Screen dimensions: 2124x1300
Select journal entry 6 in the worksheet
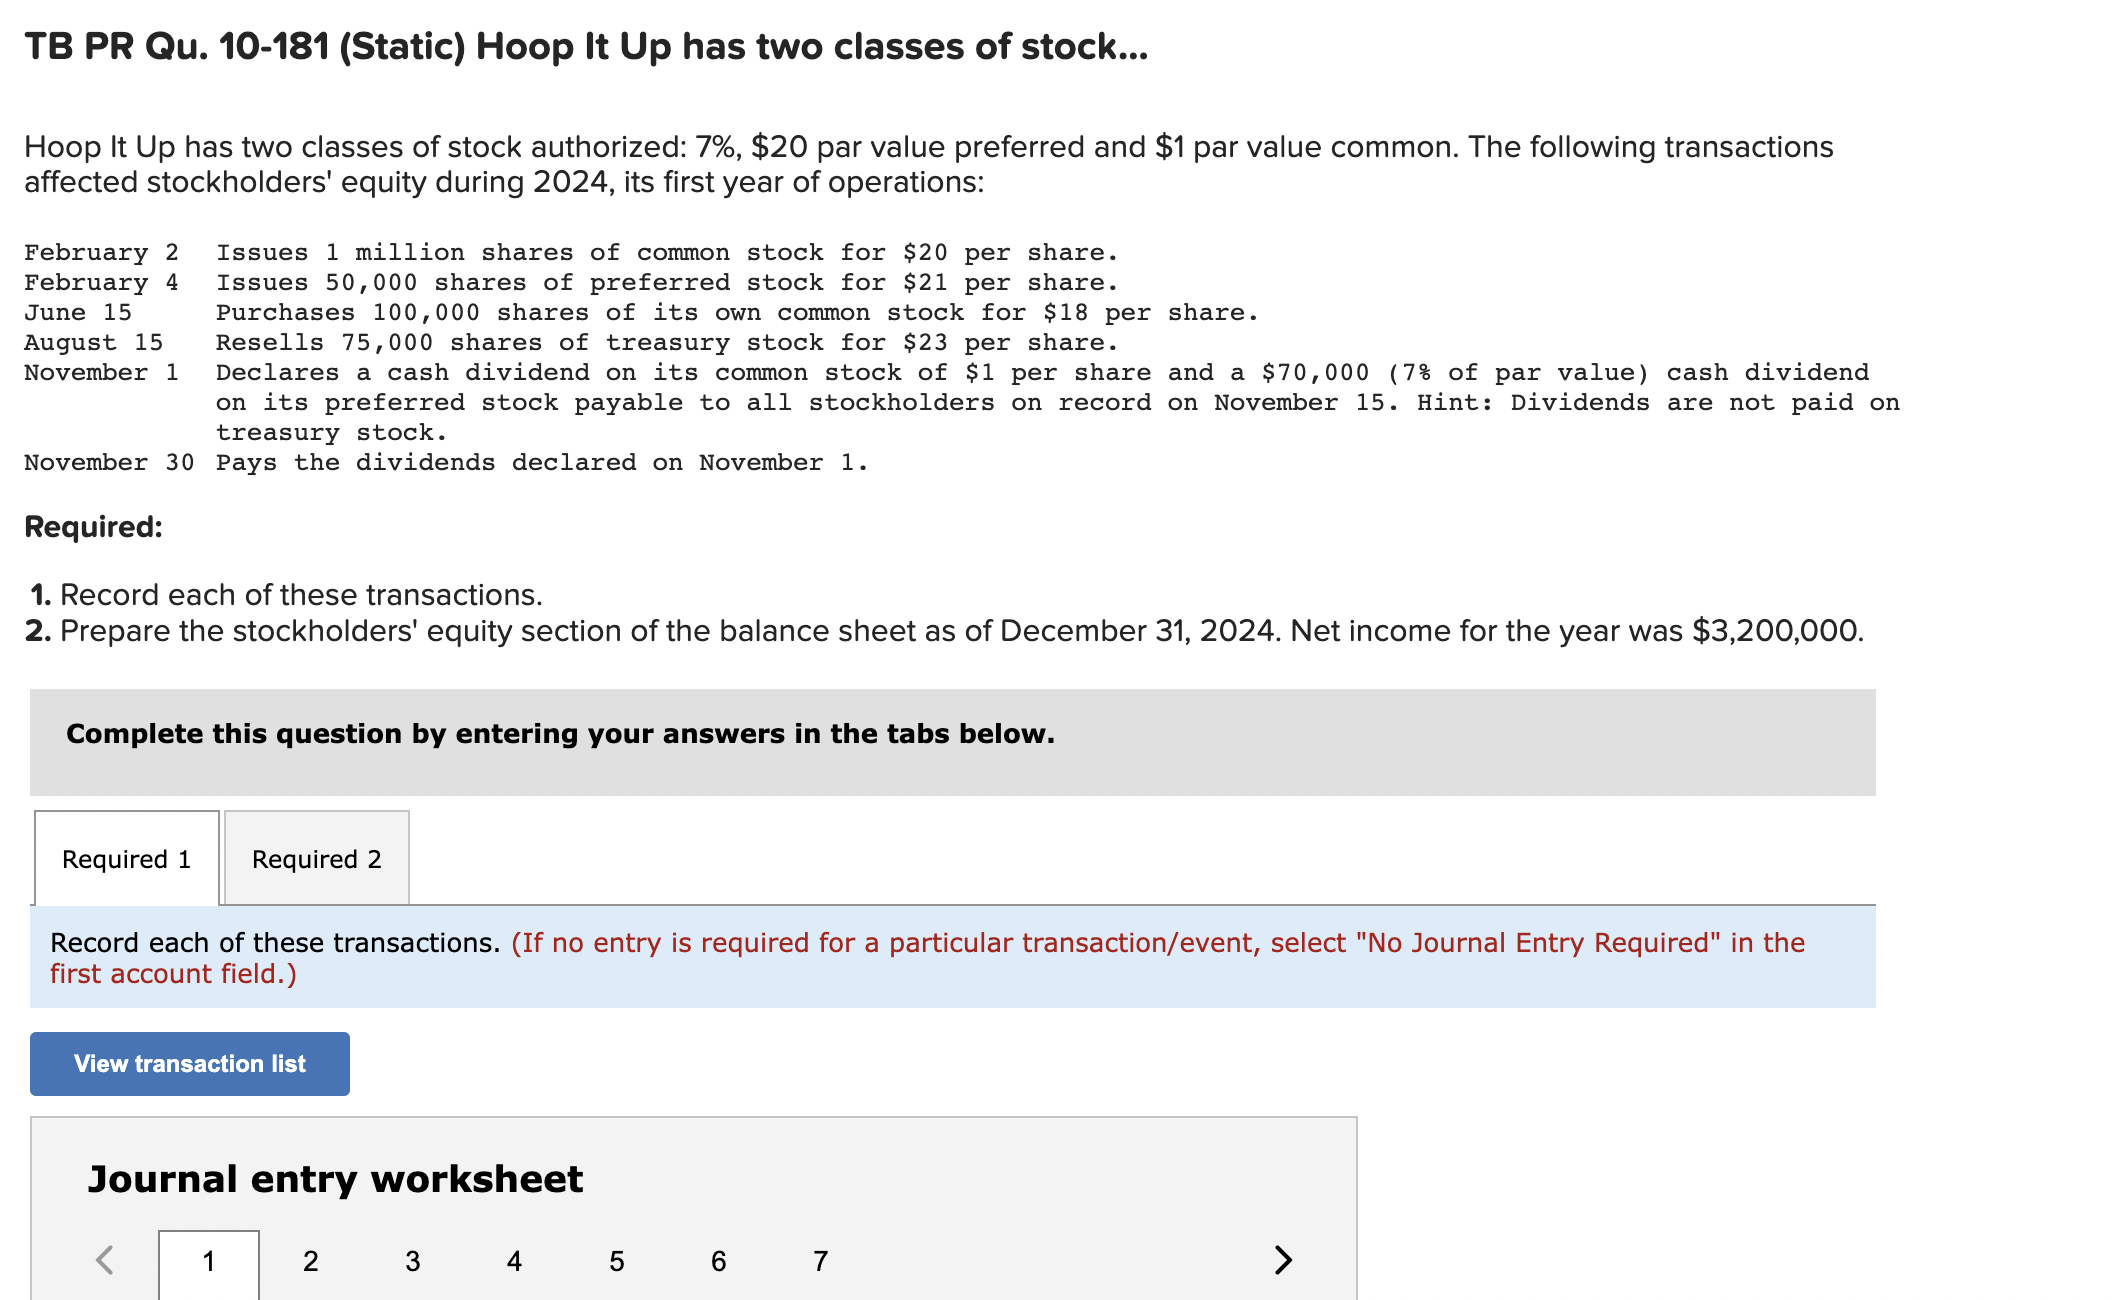pos(718,1261)
